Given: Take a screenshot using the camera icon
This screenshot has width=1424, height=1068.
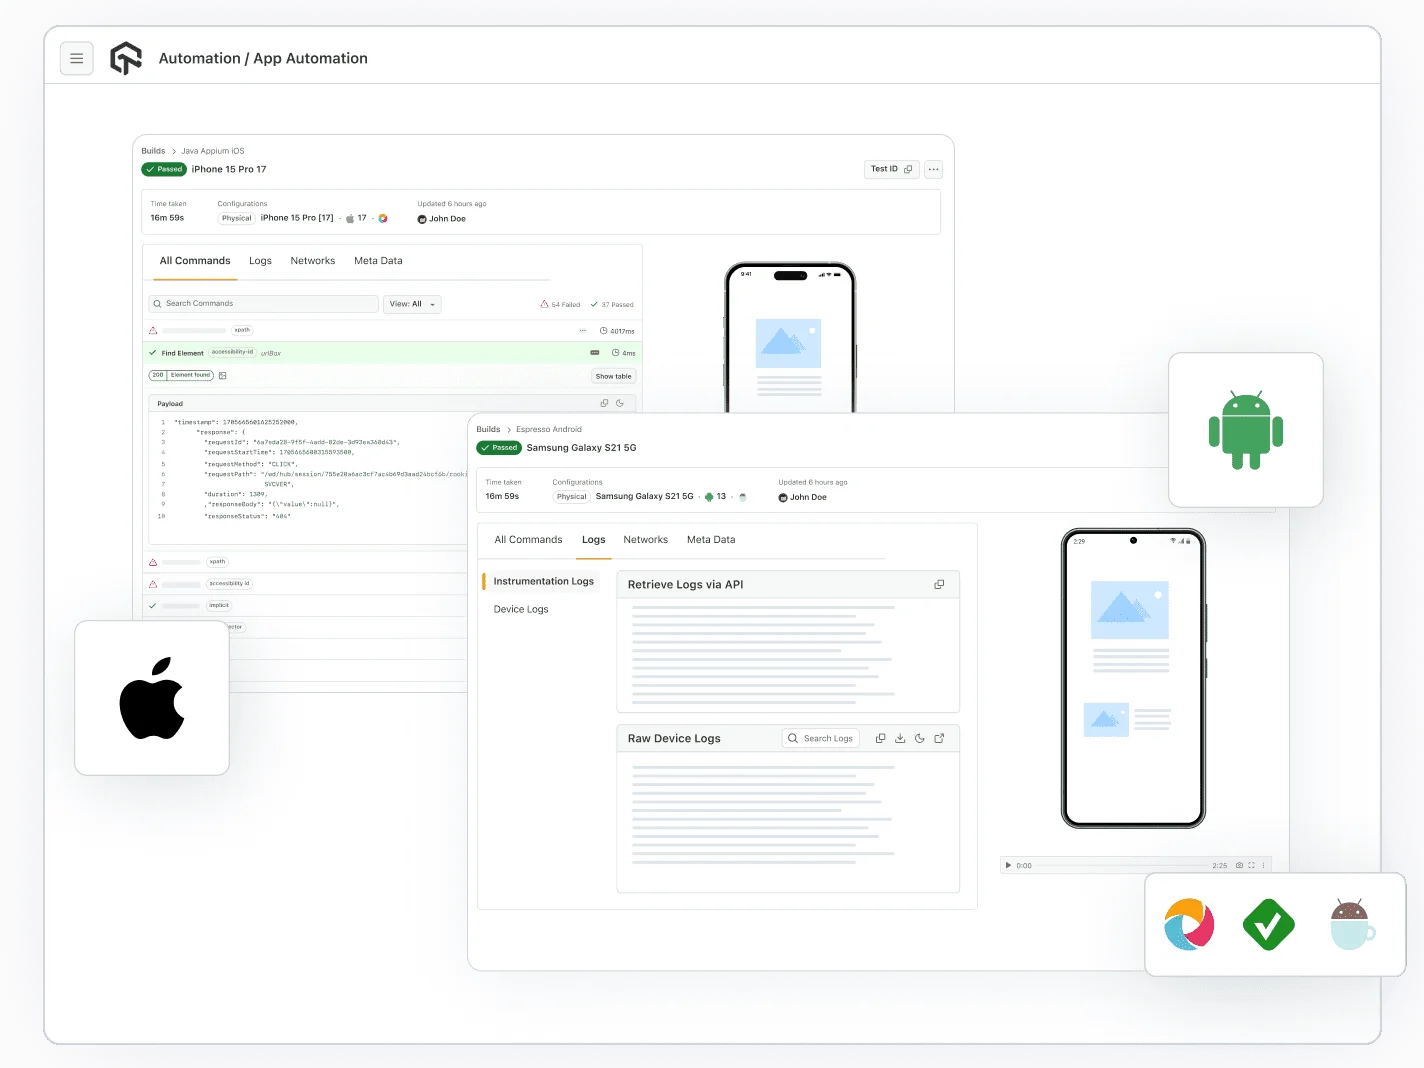Looking at the screenshot, I should 1239,866.
